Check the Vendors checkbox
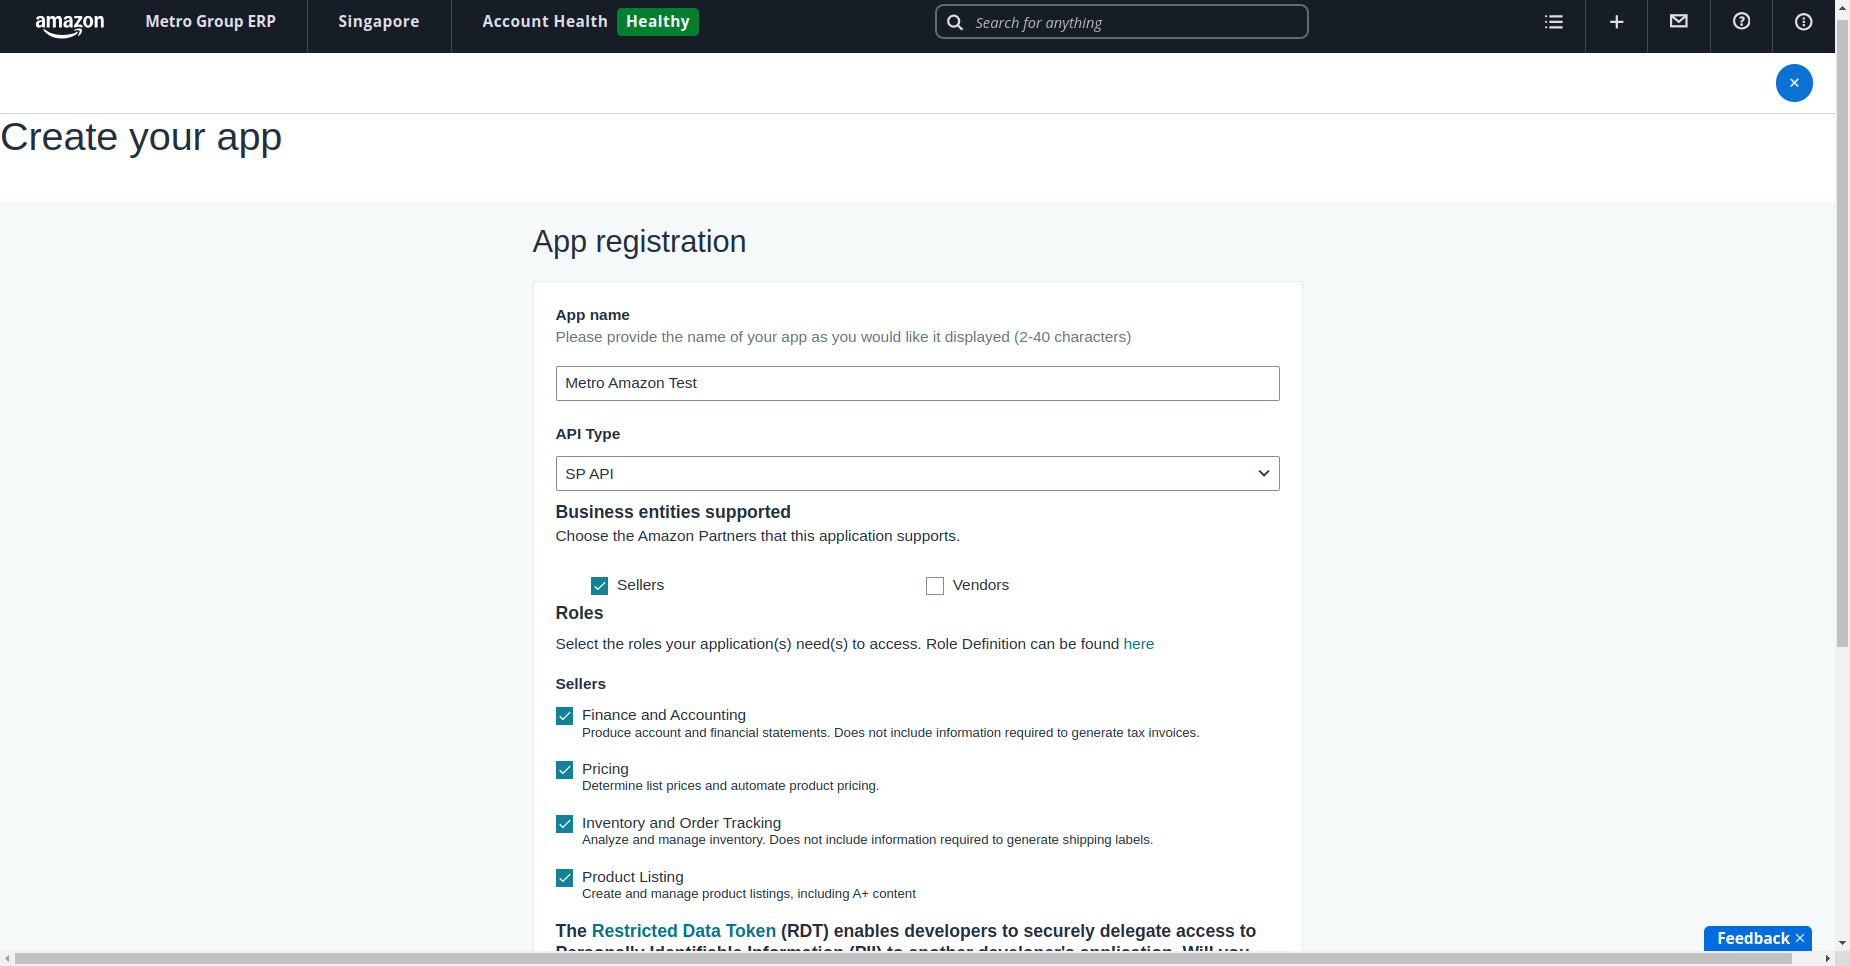Image resolution: width=1850 pixels, height=966 pixels. tap(935, 586)
